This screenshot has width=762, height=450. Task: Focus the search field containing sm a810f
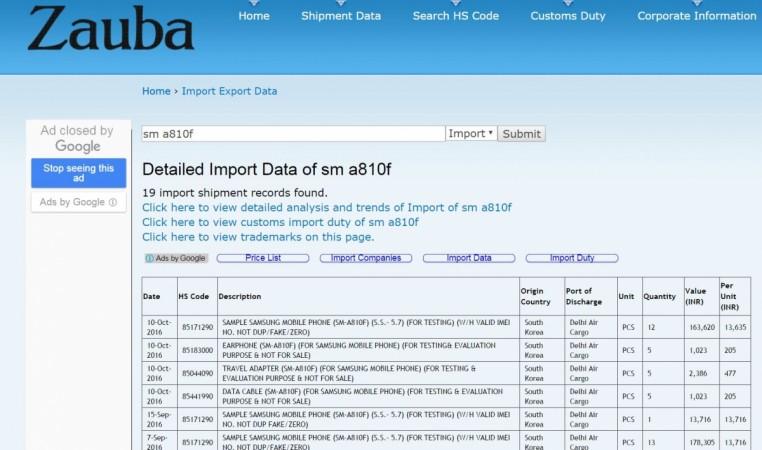292,134
